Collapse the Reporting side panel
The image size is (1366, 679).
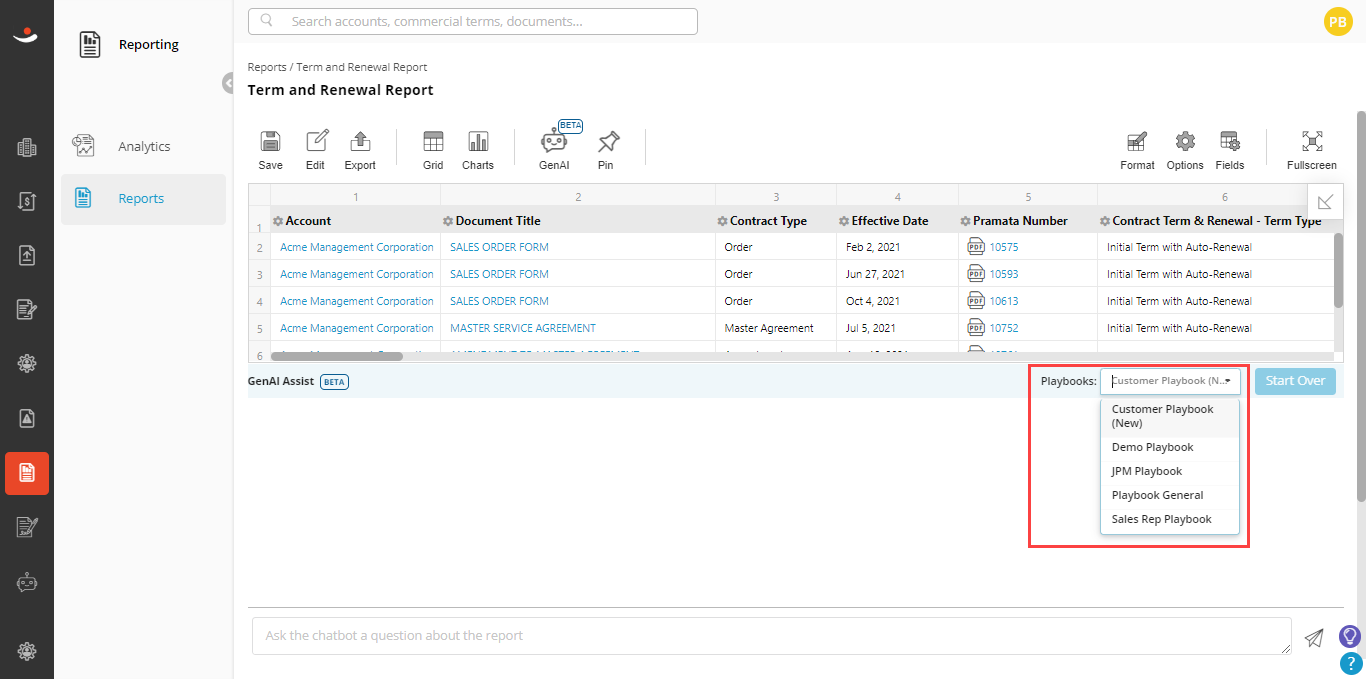click(228, 83)
